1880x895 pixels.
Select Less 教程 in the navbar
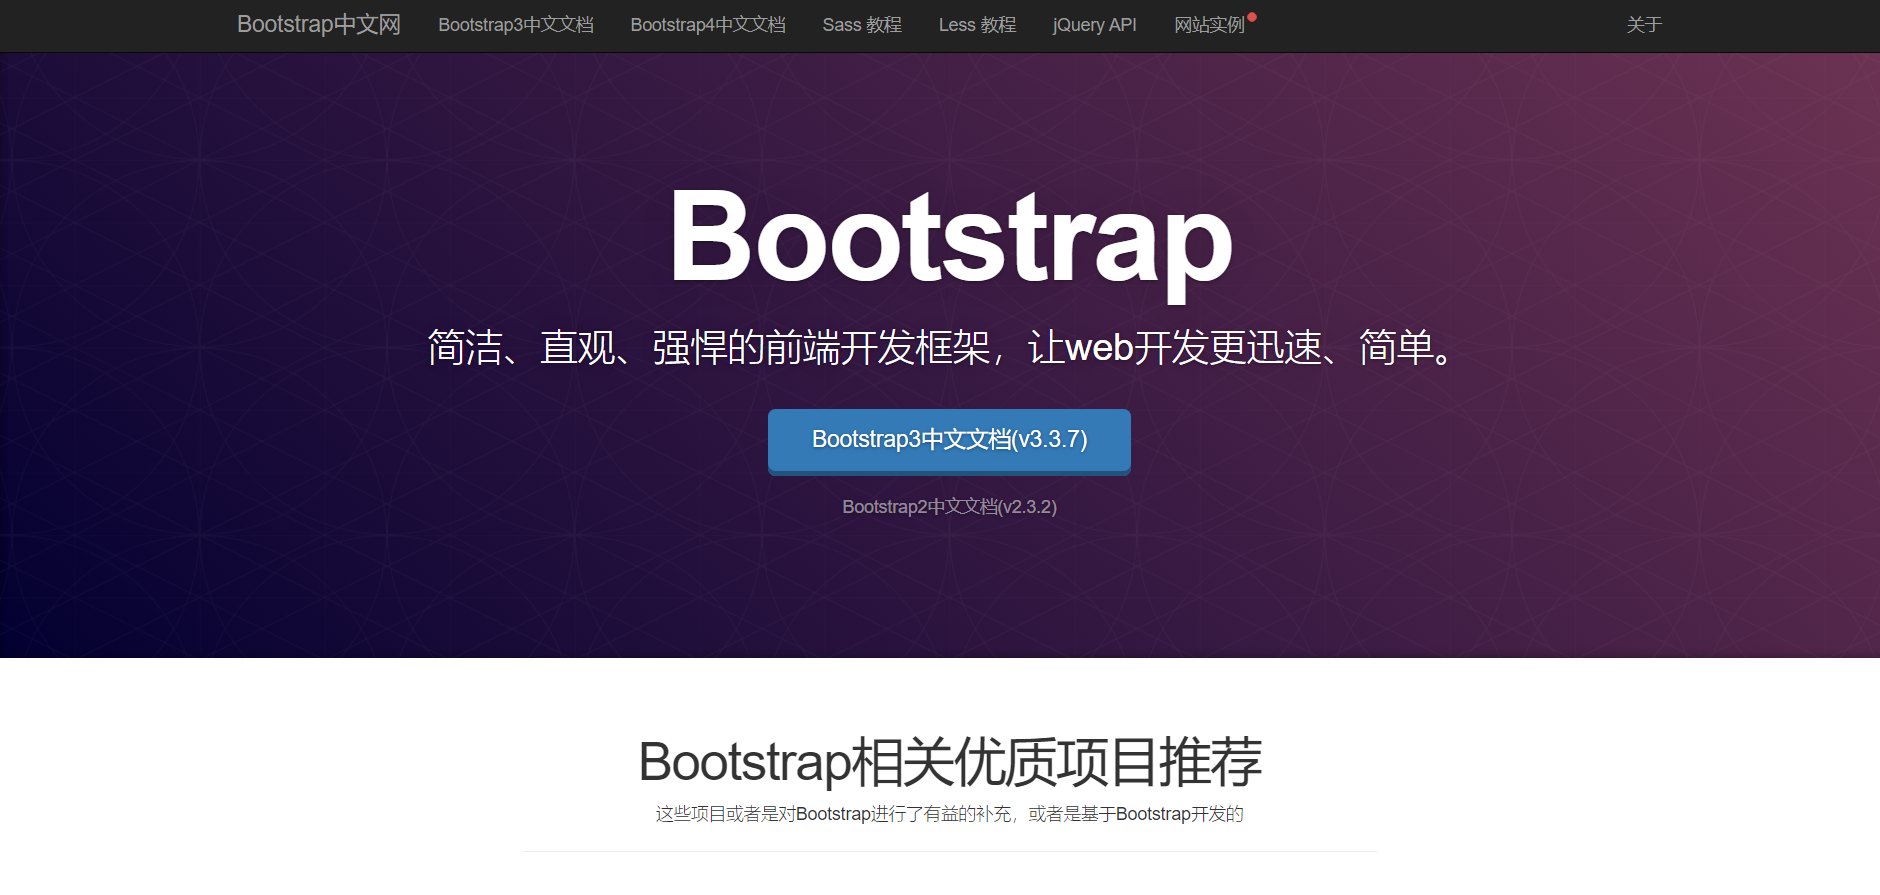point(977,25)
